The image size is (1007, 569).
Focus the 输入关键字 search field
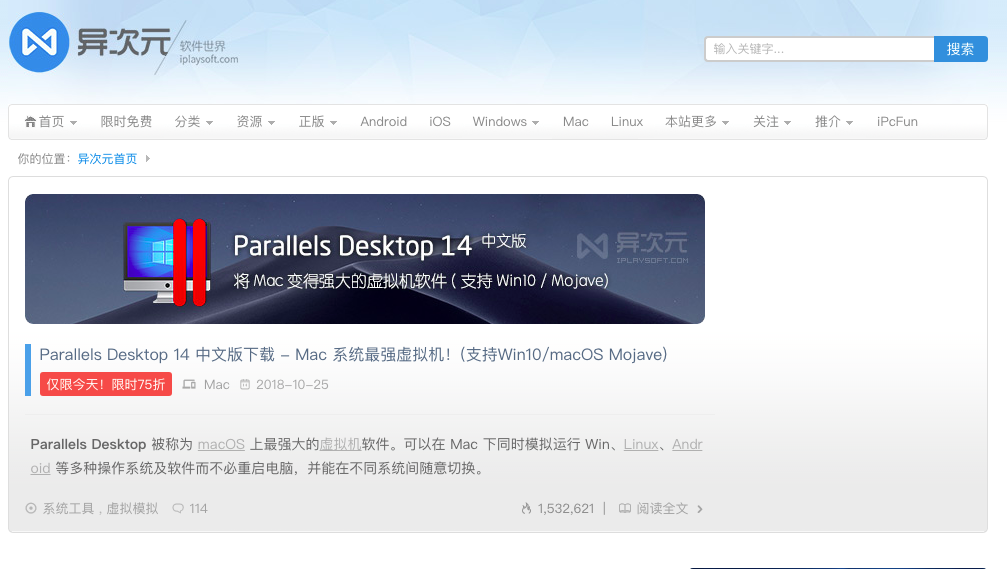(819, 49)
